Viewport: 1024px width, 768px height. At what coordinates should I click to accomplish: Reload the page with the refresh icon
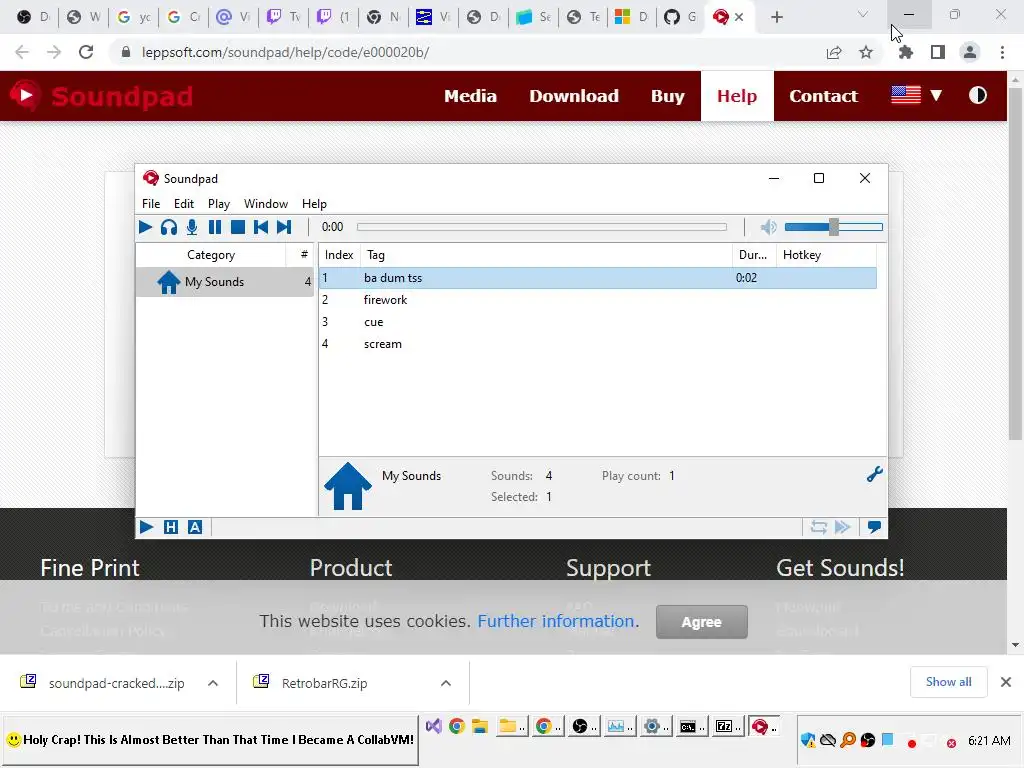86,52
